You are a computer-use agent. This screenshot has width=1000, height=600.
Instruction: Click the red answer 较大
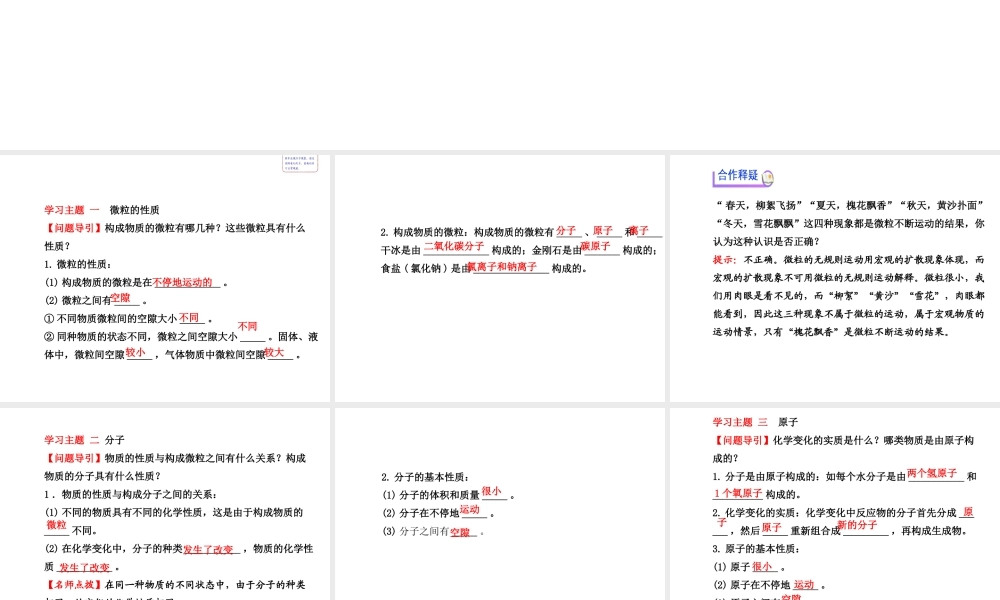(x=274, y=352)
